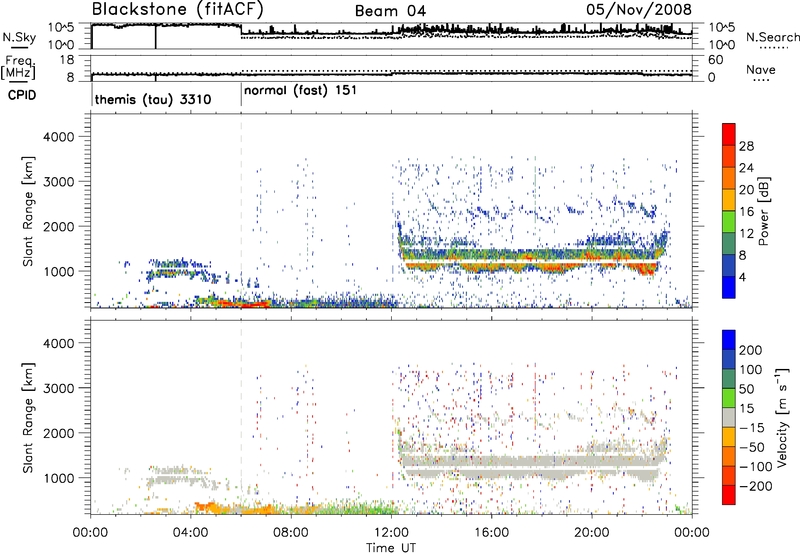
Task: Pick the velocity colorbar segment between 100 and 200
Action: (729, 359)
